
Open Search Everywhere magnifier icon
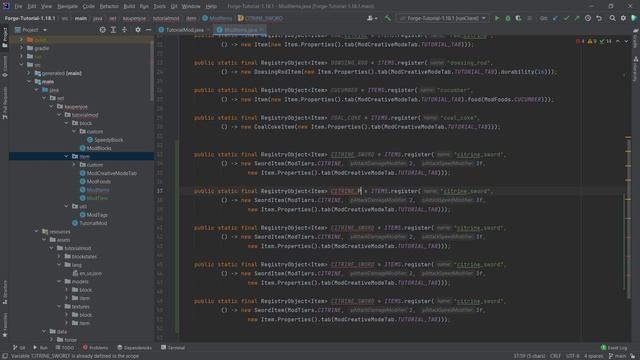coord(613,18)
